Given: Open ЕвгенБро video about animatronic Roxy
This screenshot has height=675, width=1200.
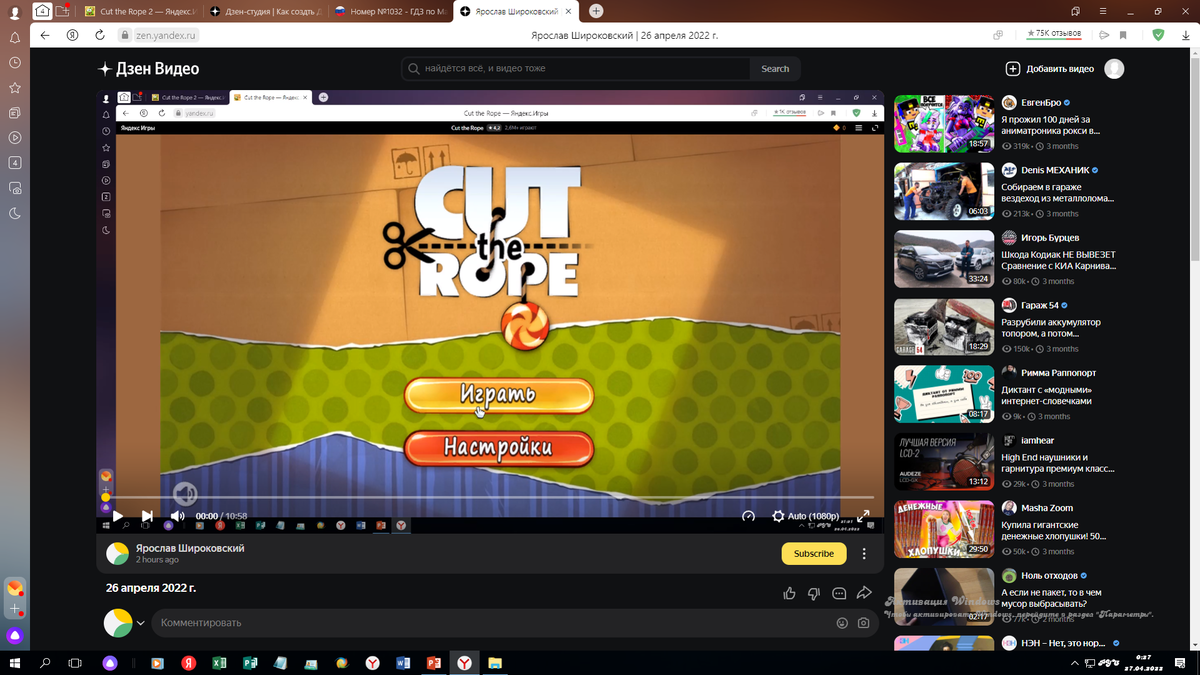Looking at the screenshot, I should 1050,124.
